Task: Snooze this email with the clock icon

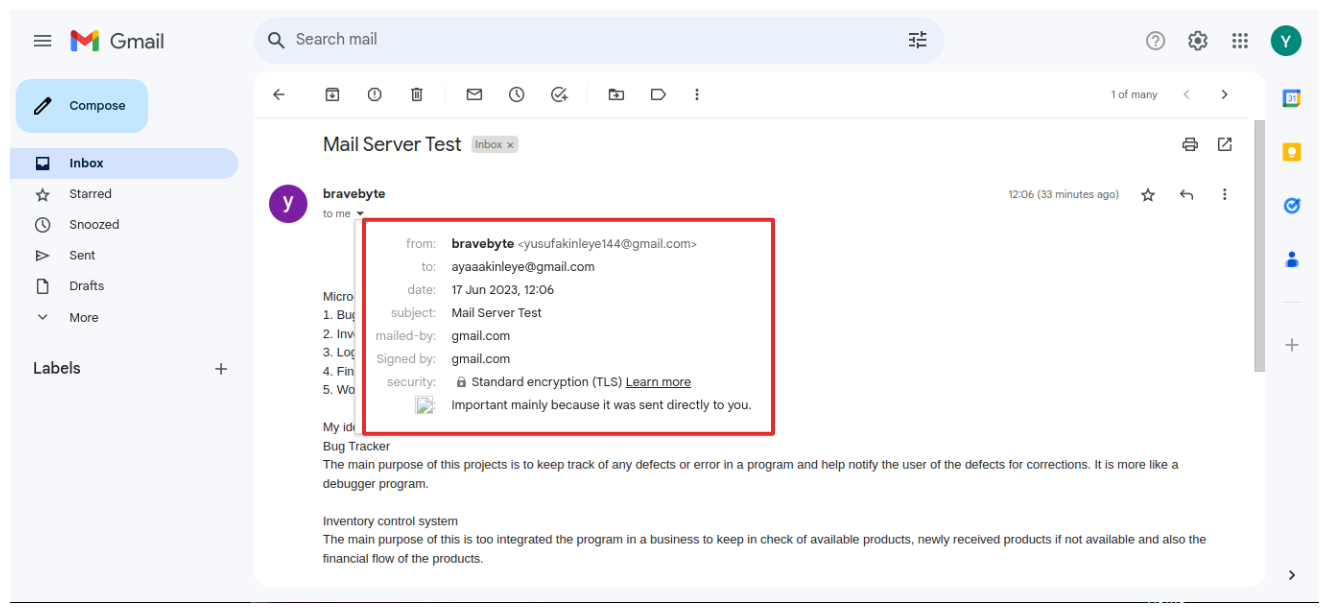Action: 516,94
